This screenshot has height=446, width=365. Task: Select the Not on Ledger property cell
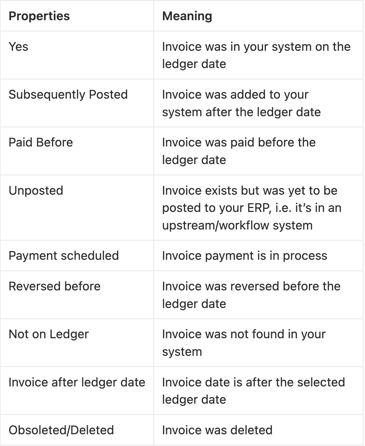coord(77,343)
